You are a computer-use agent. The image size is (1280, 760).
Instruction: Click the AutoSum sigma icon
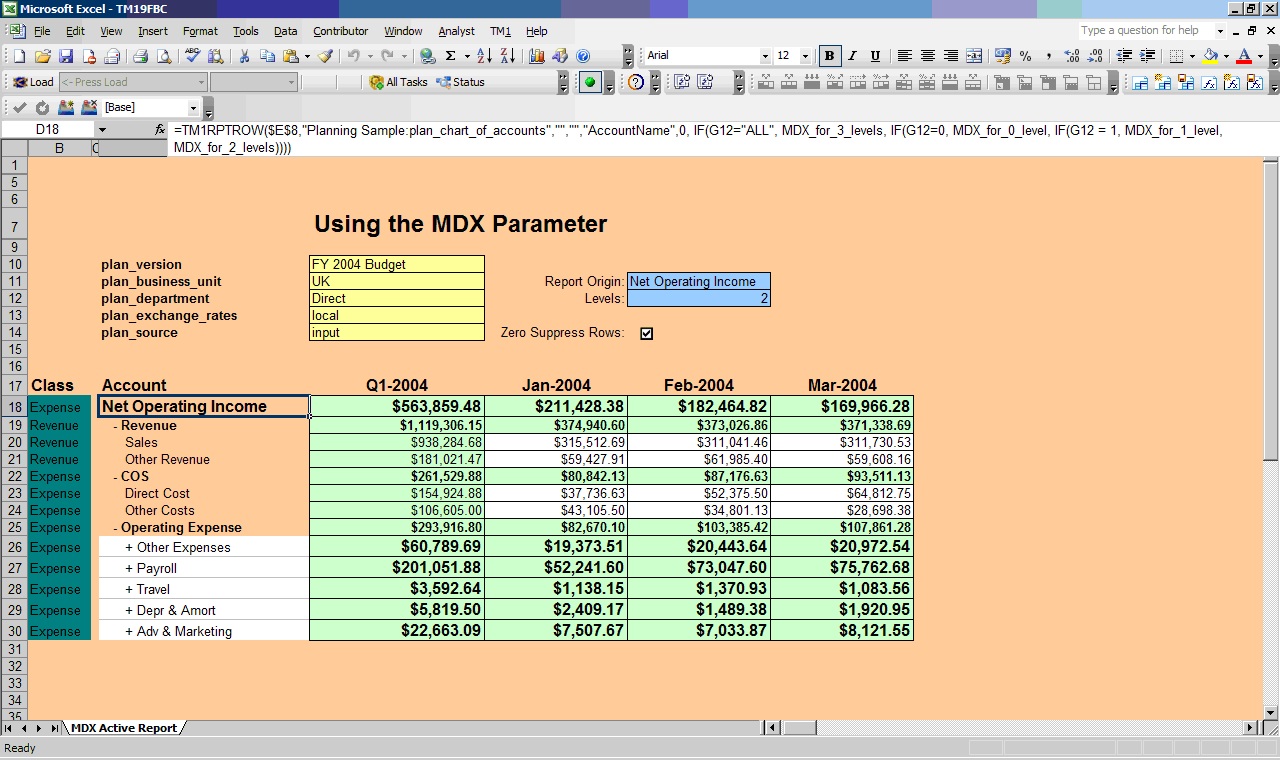pyautogui.click(x=451, y=56)
